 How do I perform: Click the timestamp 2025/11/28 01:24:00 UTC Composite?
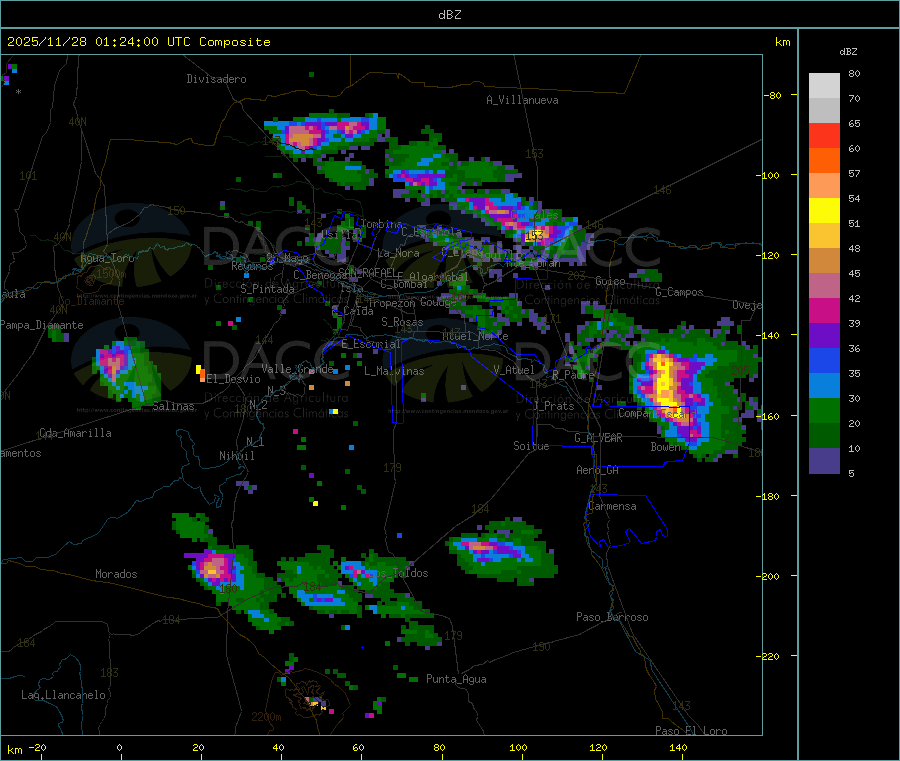138,42
